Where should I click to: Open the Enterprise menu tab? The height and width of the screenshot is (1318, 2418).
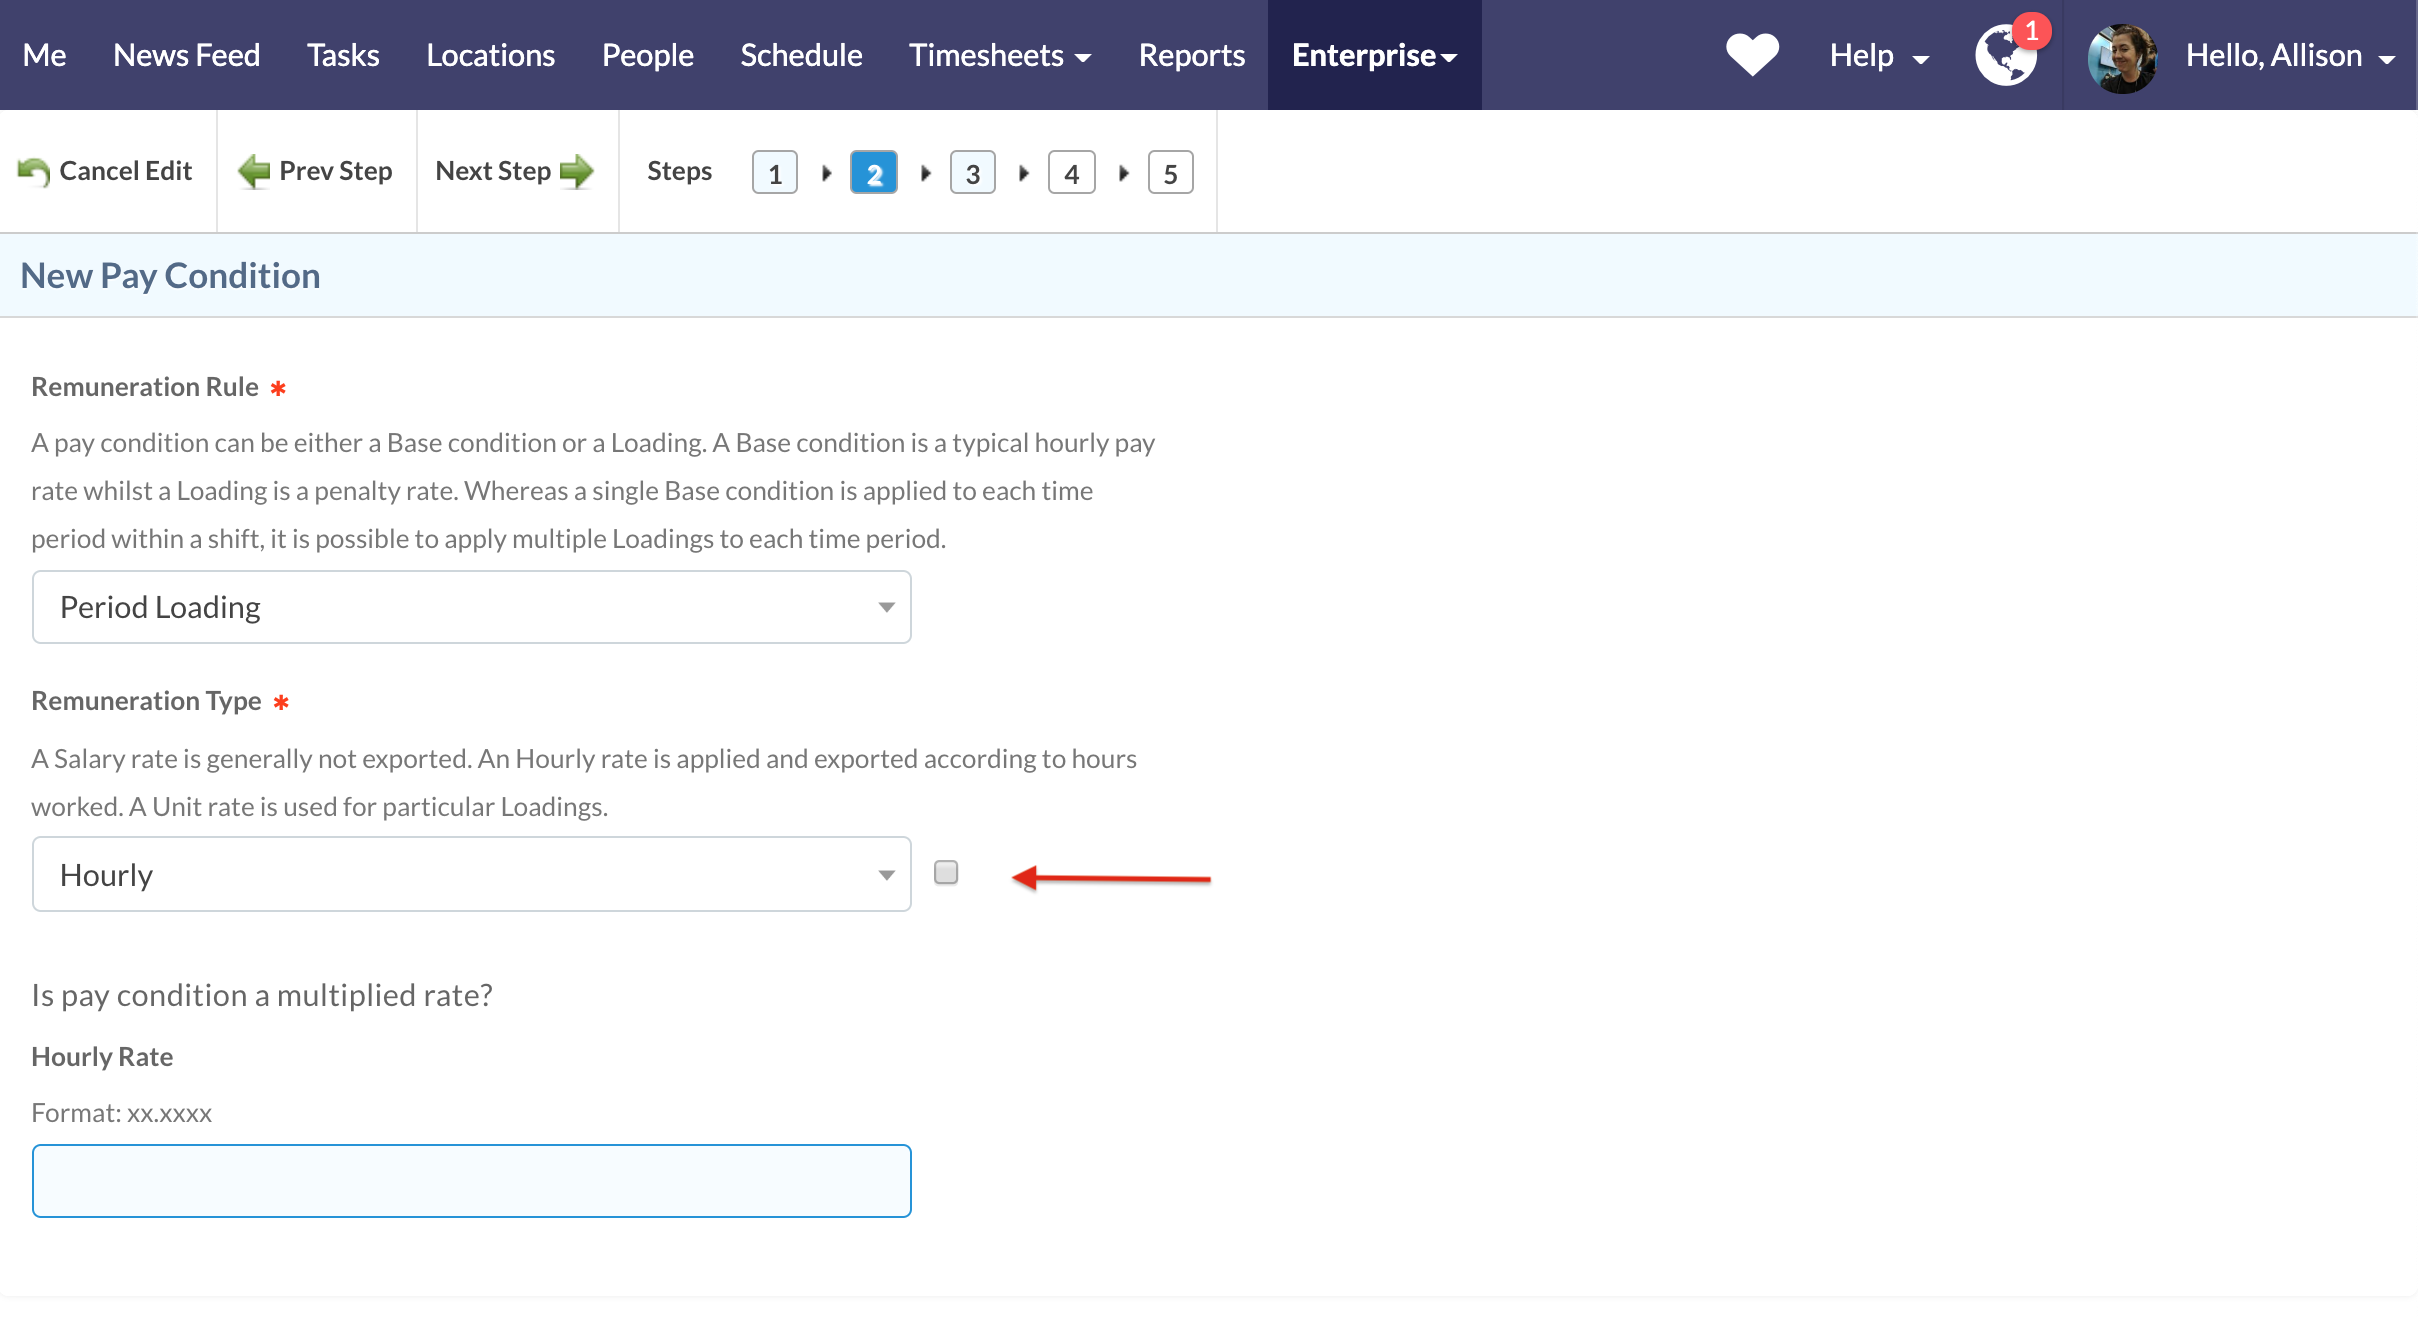1374,55
